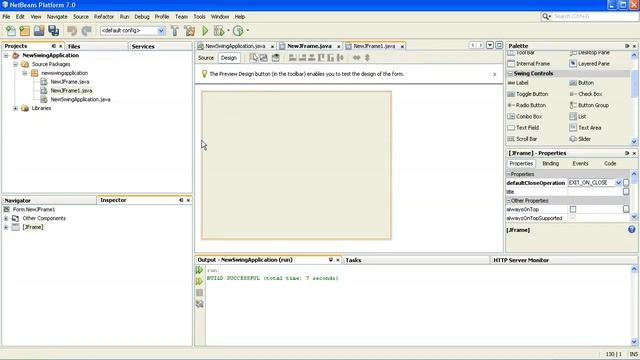Click the ellipsis button for defaultCloseOperation

626,183
